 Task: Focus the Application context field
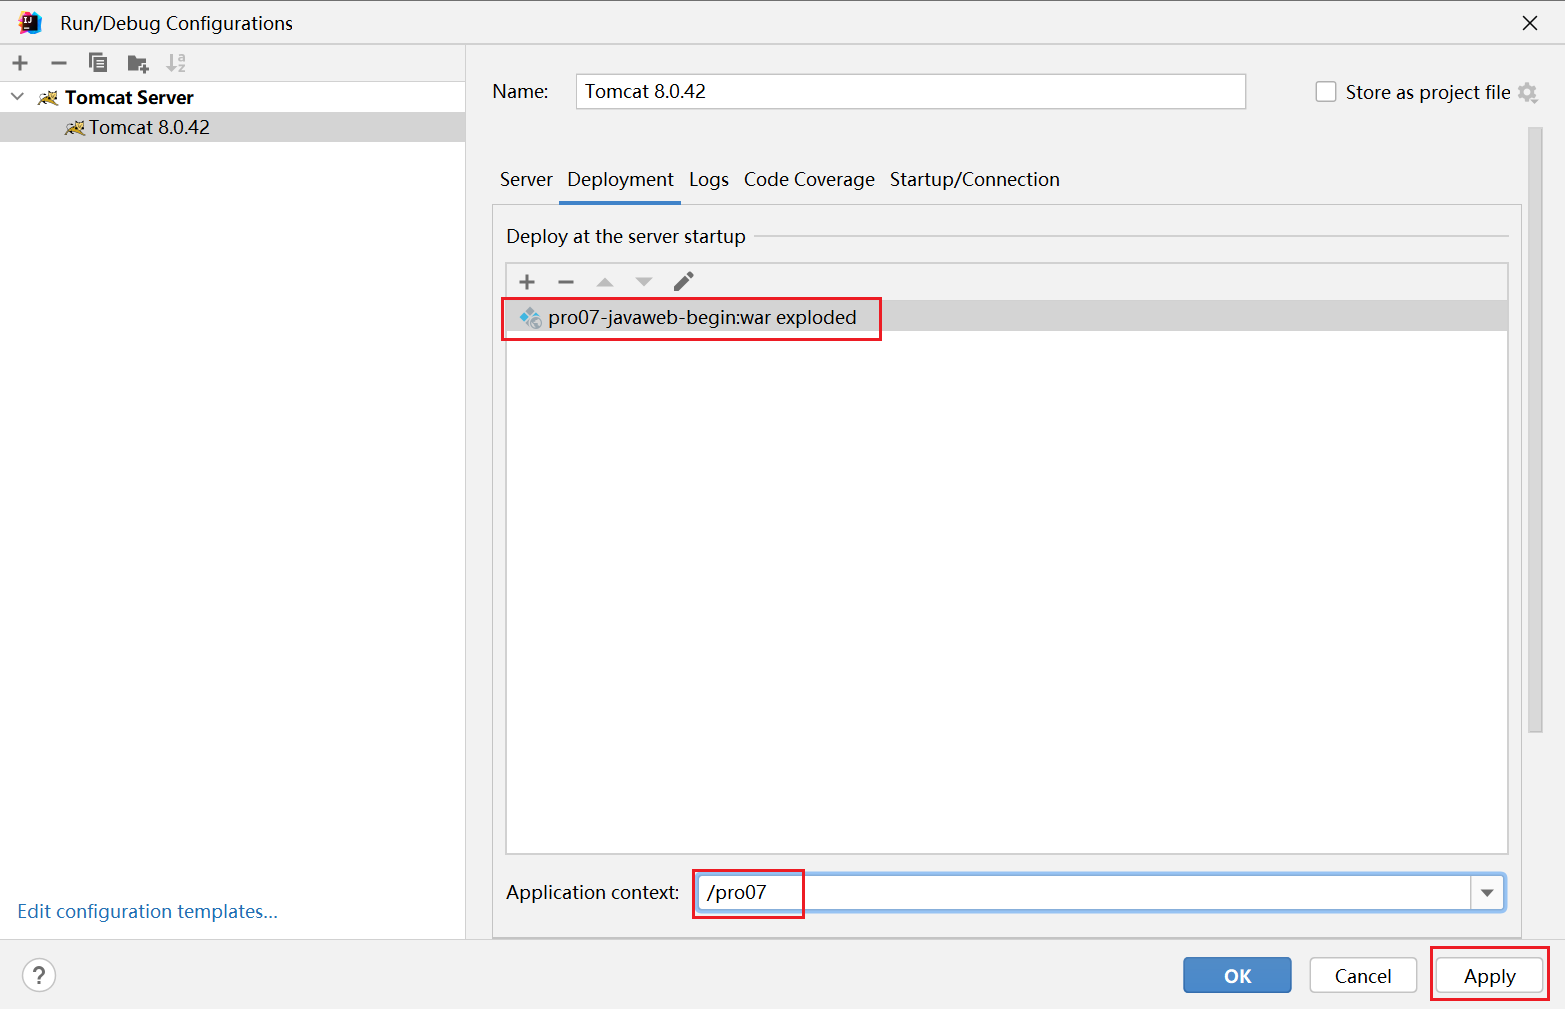pos(1084,893)
